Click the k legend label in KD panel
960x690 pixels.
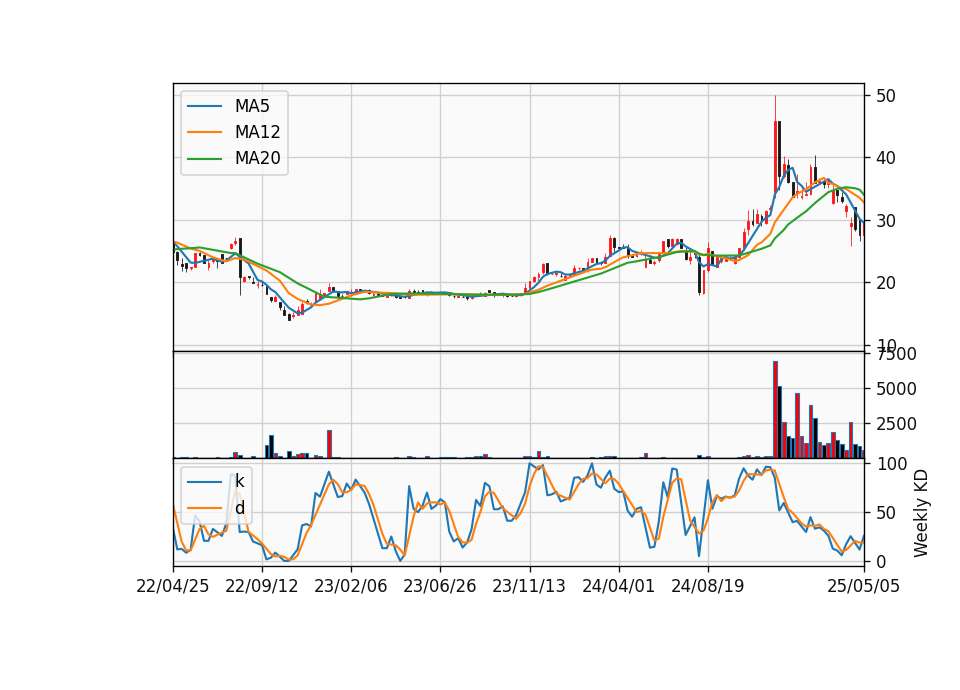pos(239,481)
